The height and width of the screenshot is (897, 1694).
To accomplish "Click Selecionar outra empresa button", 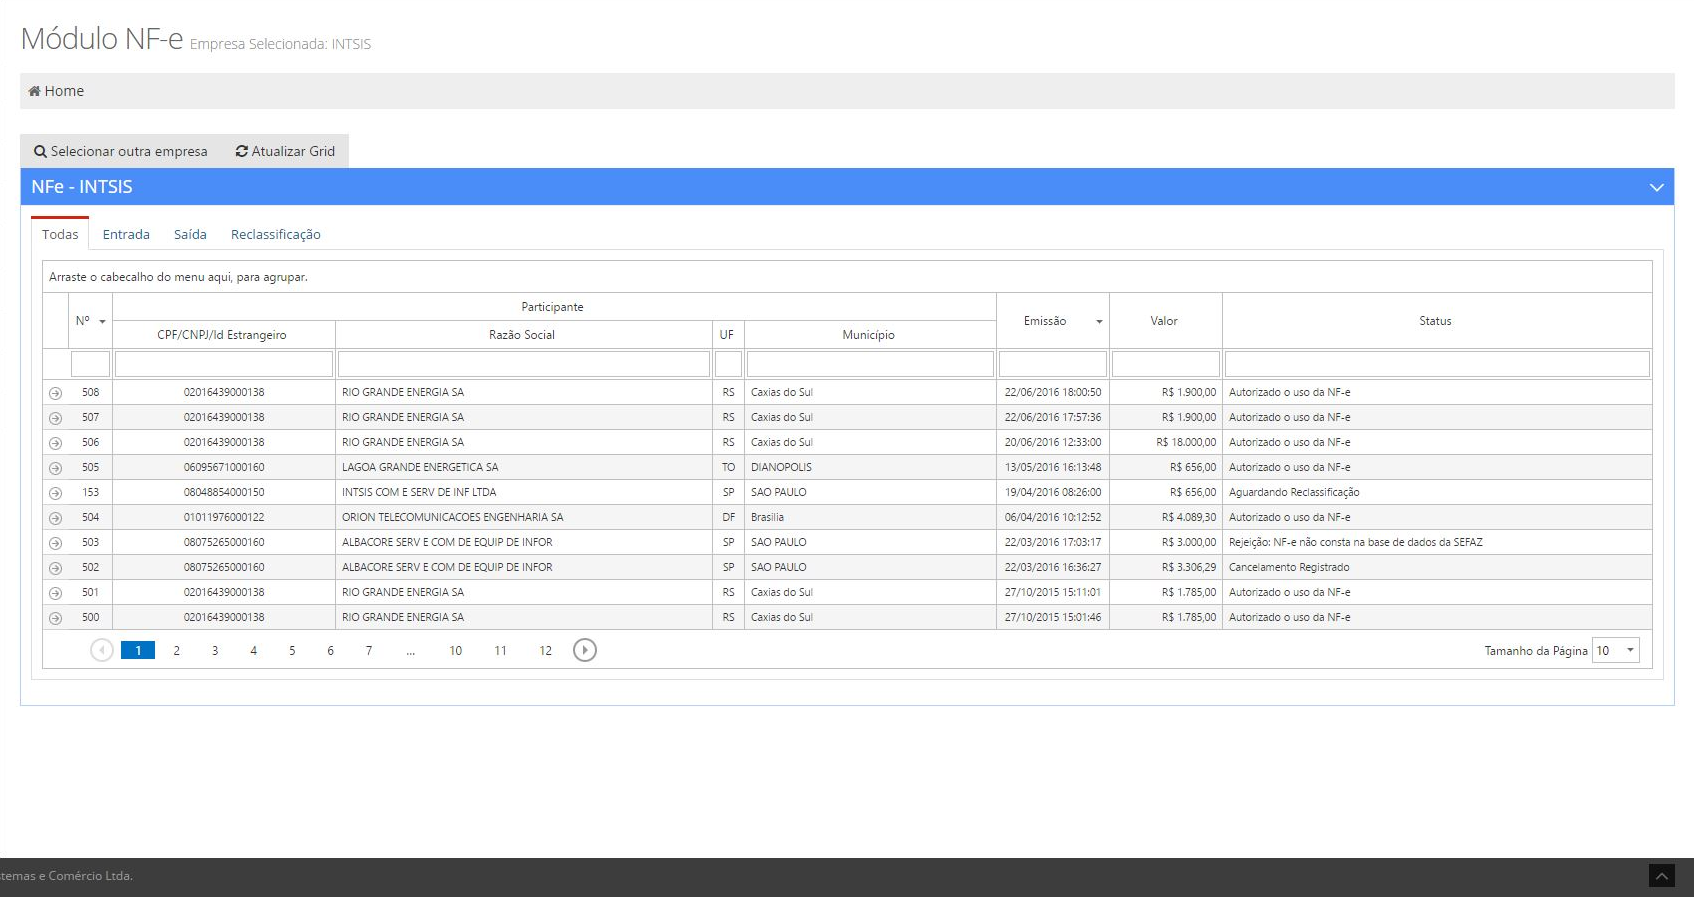I will click(121, 151).
